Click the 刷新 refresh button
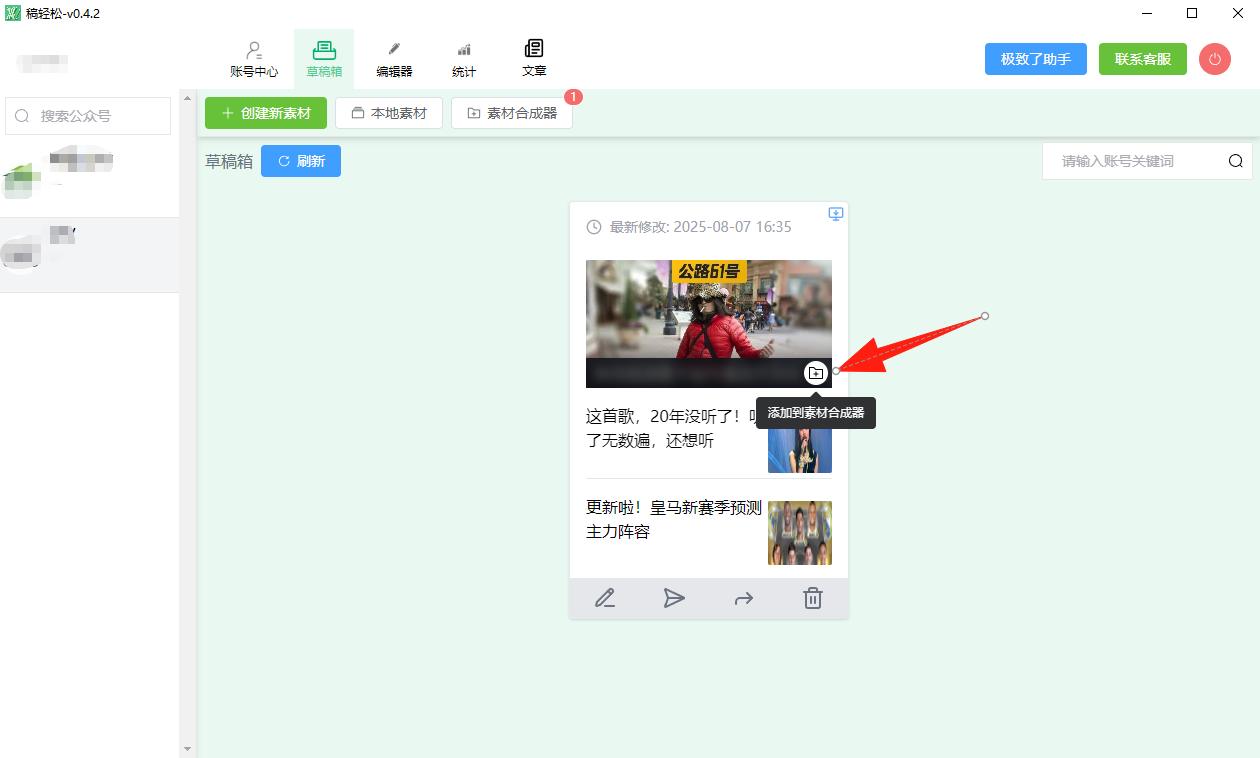Screen dimensions: 1260x758 [301, 161]
